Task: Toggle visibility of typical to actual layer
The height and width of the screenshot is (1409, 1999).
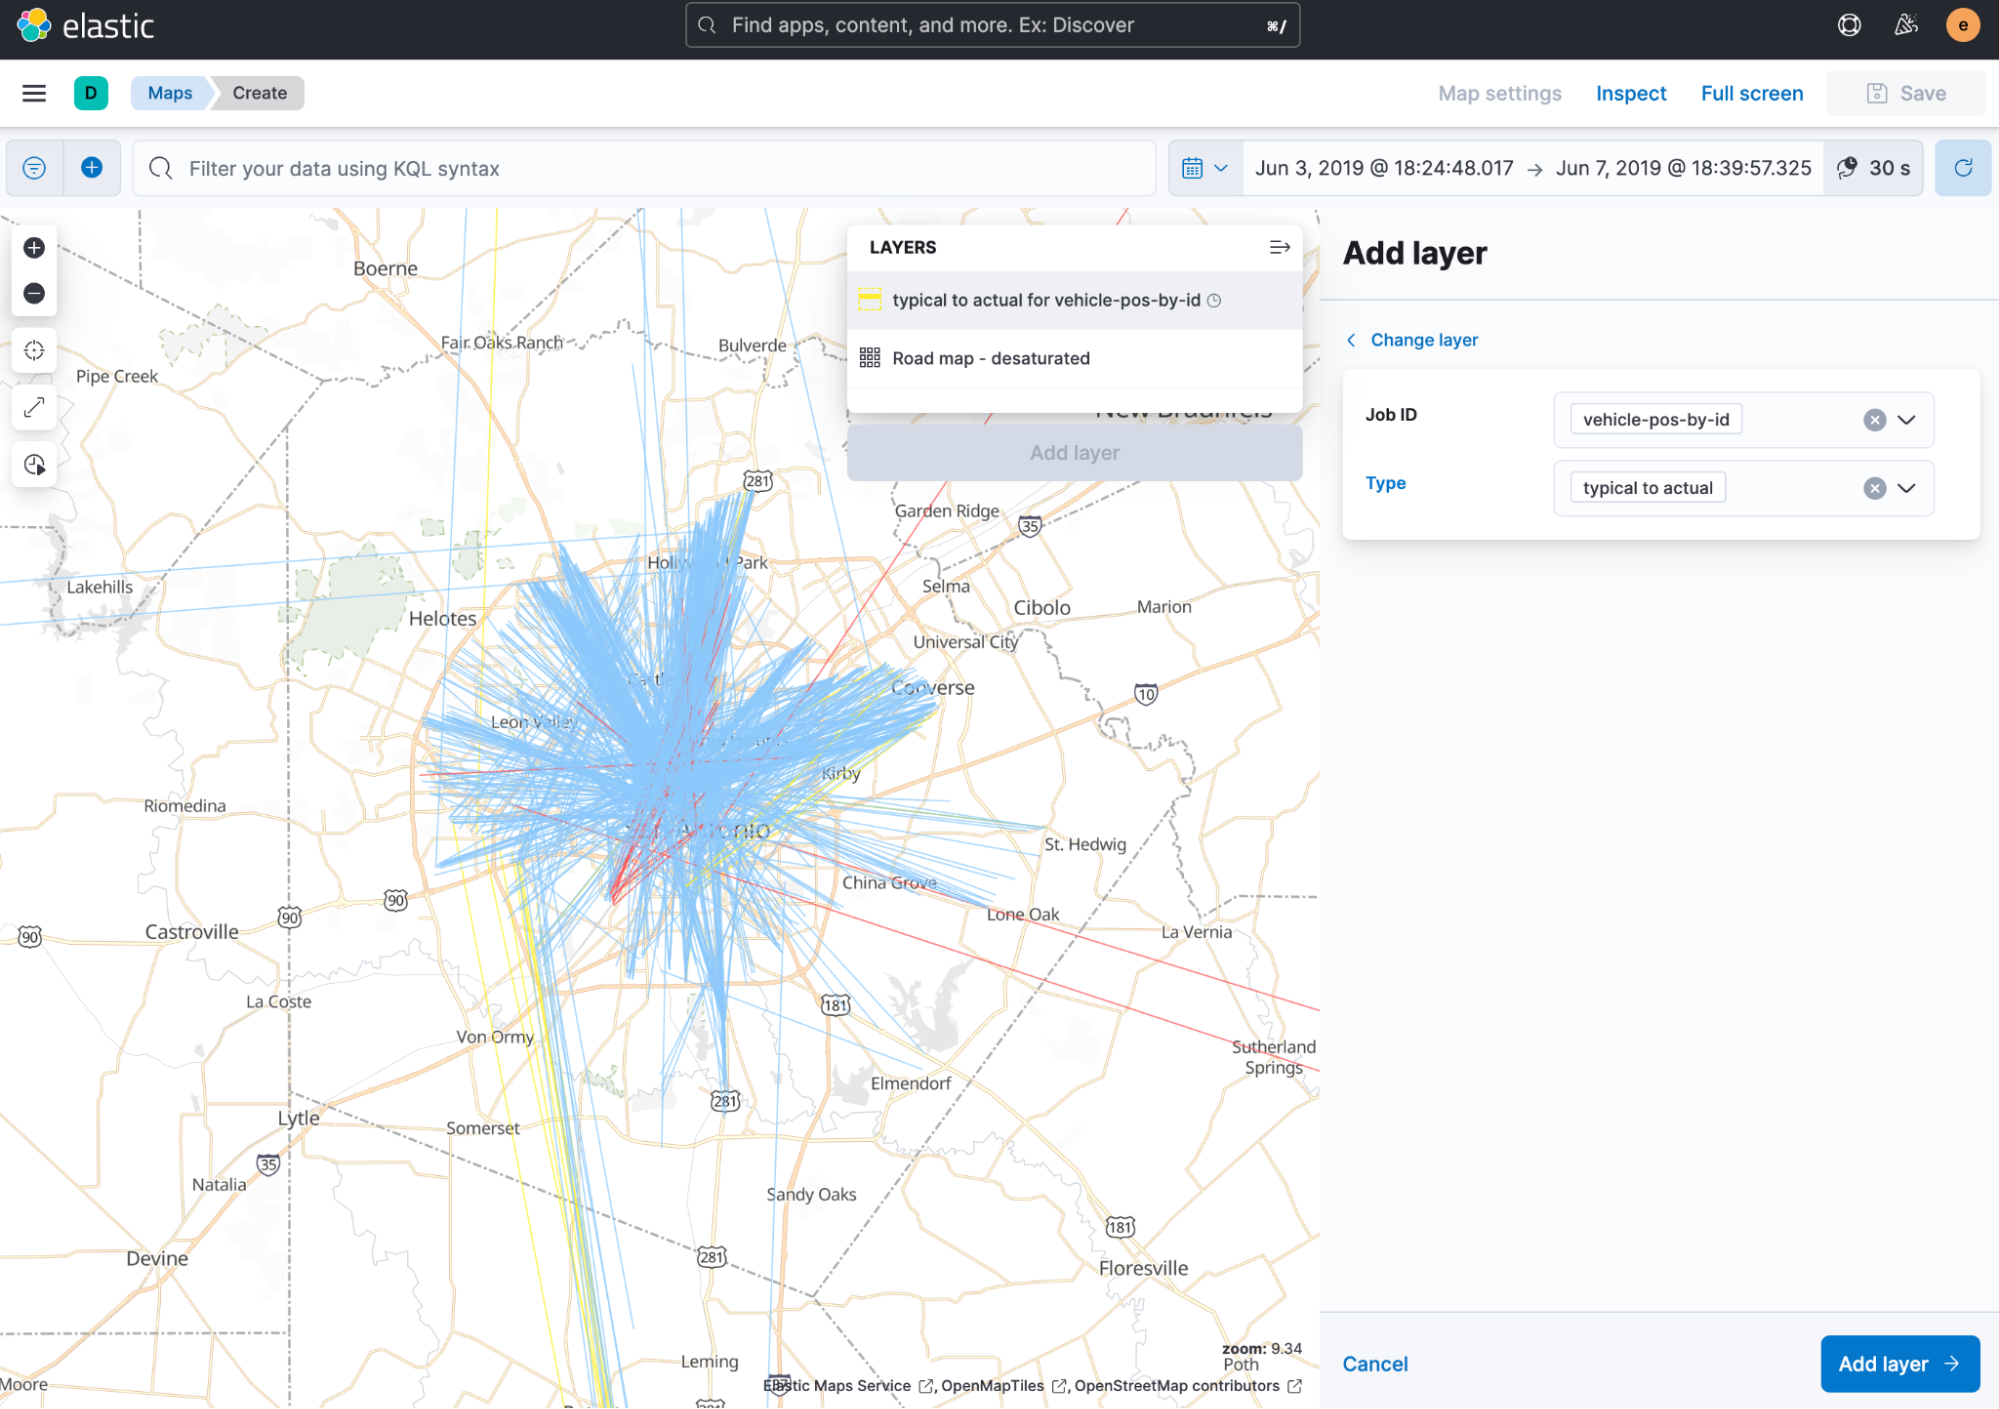Action: (872, 299)
